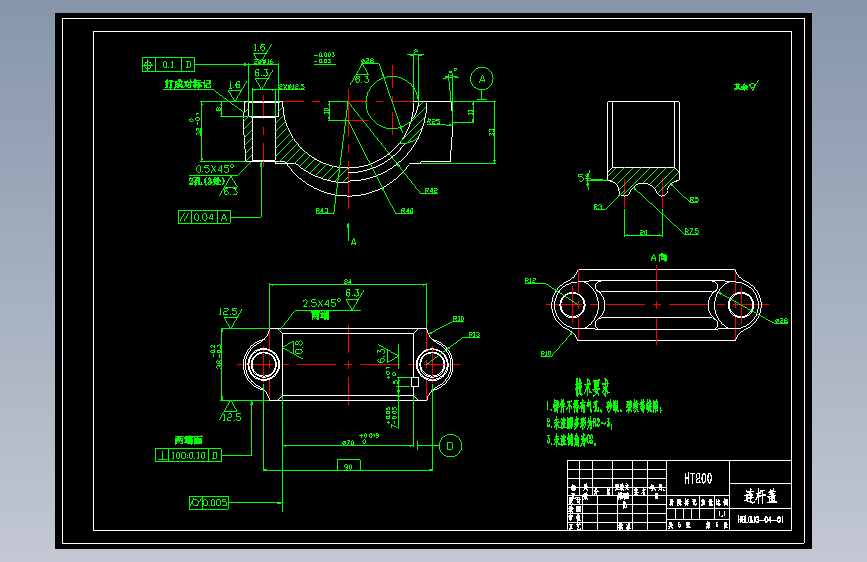This screenshot has height=562, width=867.
Task: Click the parallelism symbol in the 0.04 frame
Action: pos(185,217)
